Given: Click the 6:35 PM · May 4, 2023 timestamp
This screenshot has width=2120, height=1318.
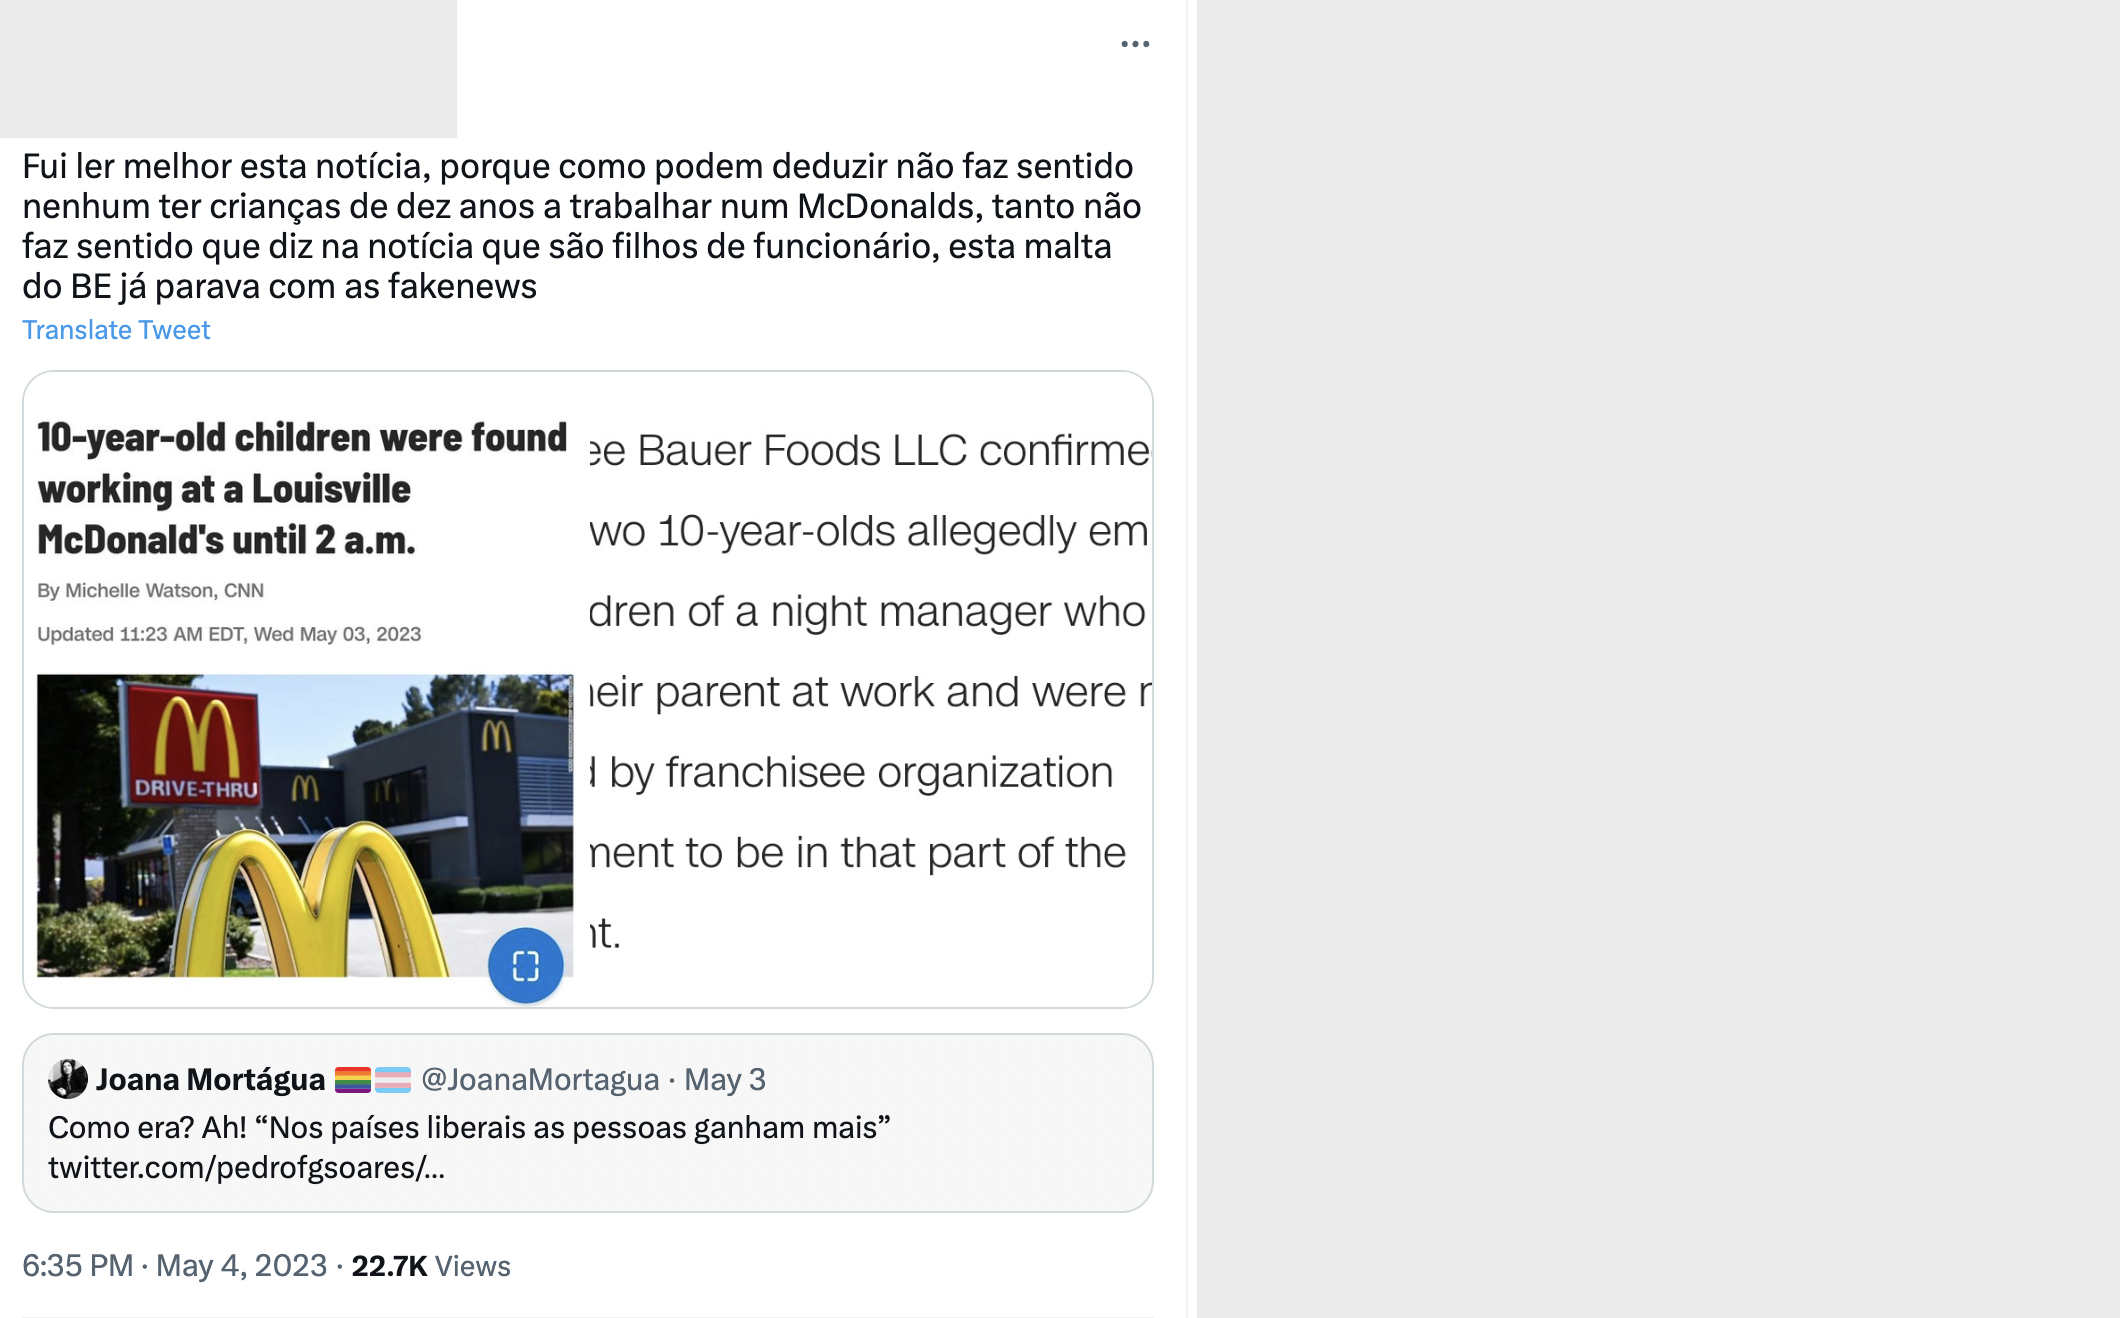Looking at the screenshot, I should tap(175, 1266).
